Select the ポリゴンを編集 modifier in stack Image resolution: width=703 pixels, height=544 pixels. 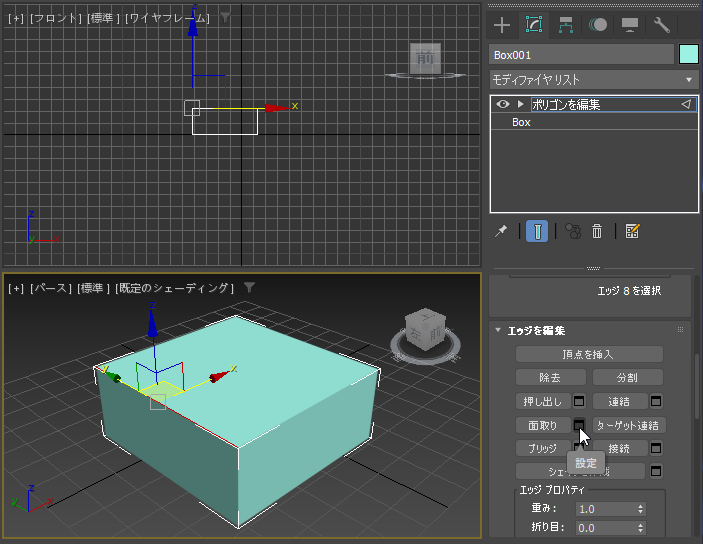[x=566, y=104]
